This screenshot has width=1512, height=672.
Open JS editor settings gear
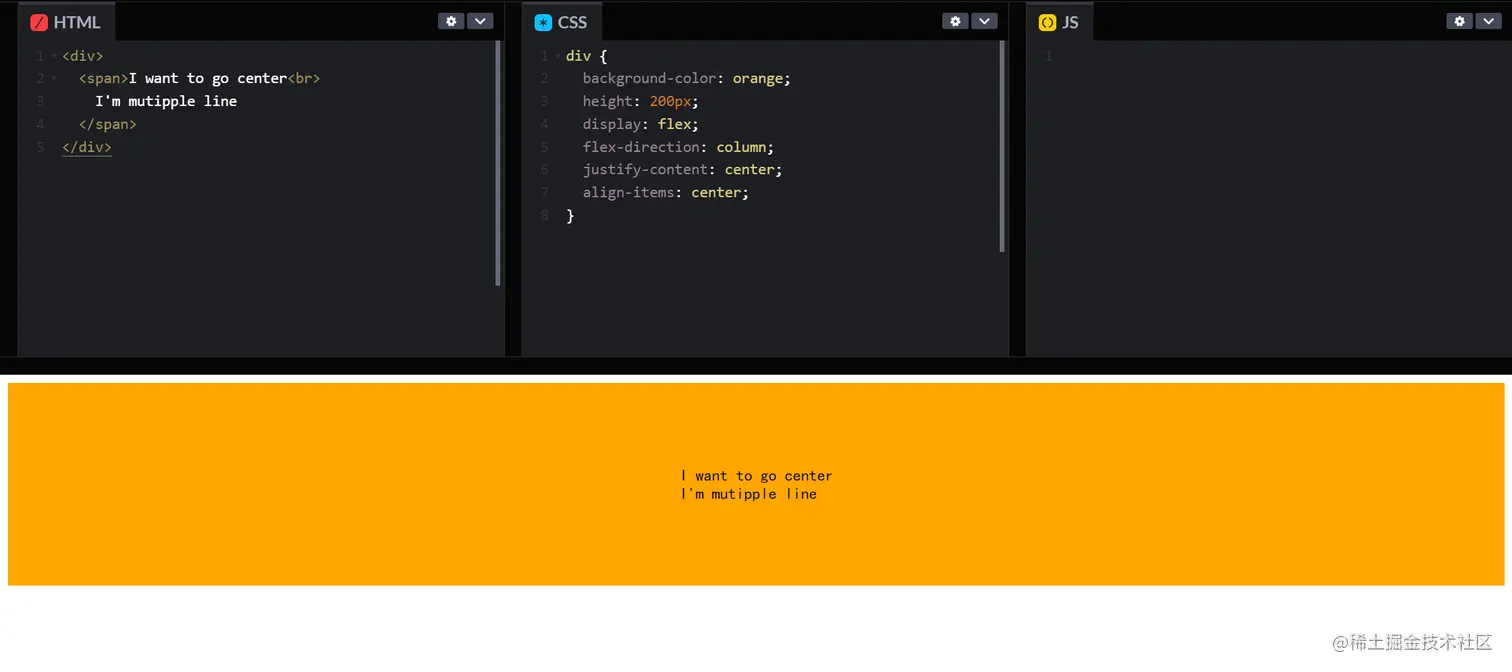pos(1459,21)
